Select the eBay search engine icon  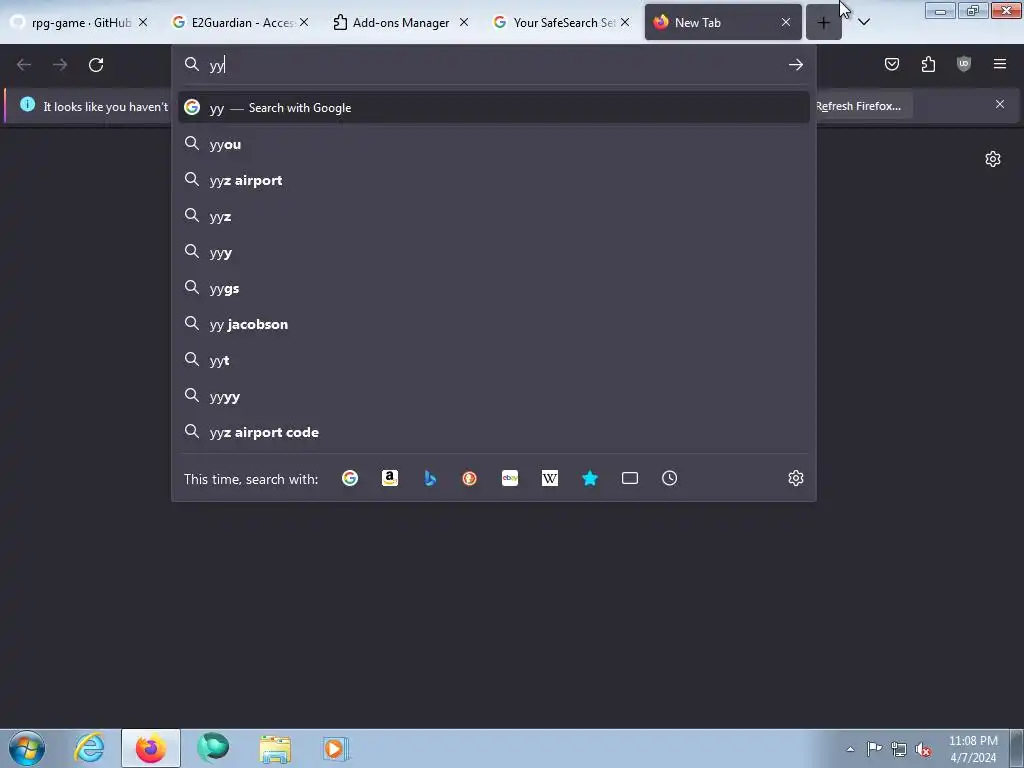(510, 478)
